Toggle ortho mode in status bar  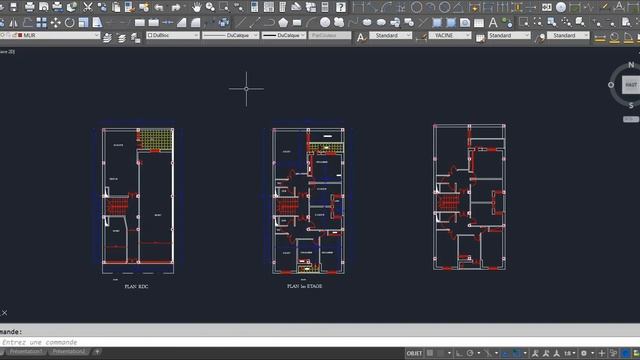point(459,353)
